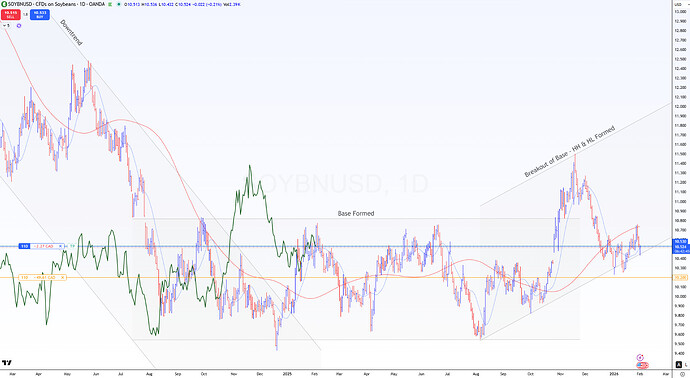
Task: Select the 'Base Formed' text annotation
Action: pyautogui.click(x=356, y=213)
